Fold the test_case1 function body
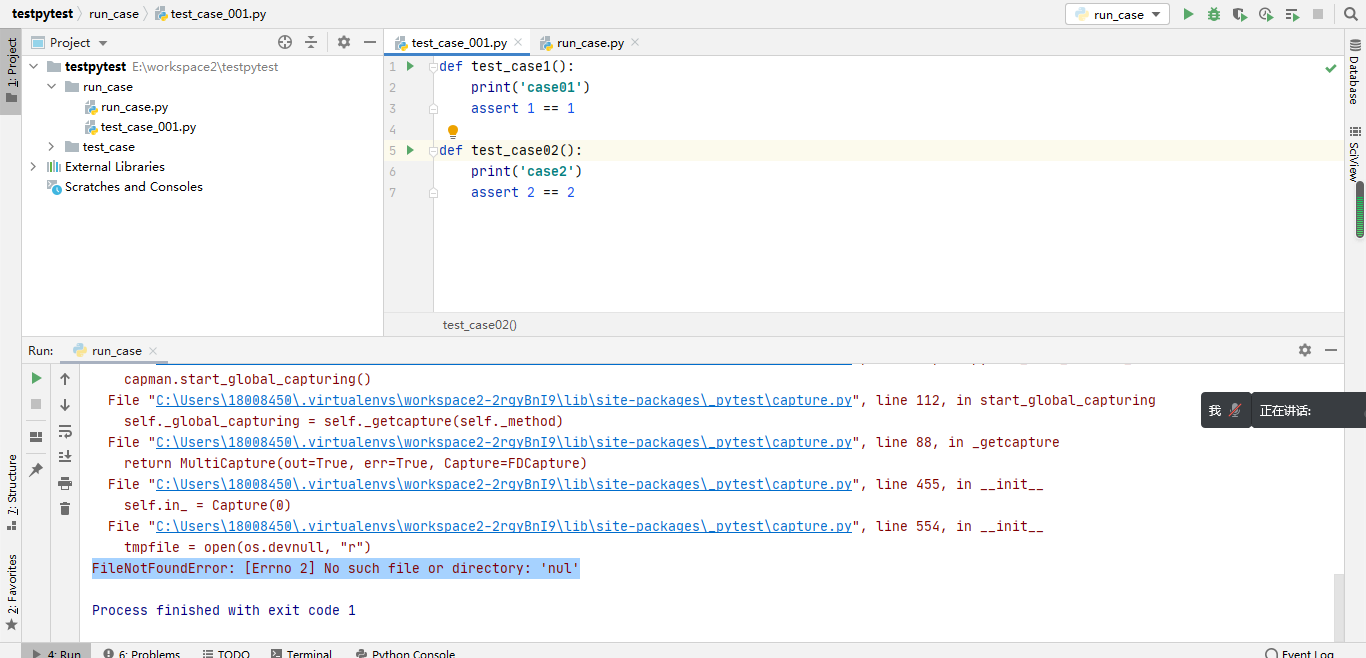This screenshot has width=1366, height=658. (x=433, y=67)
